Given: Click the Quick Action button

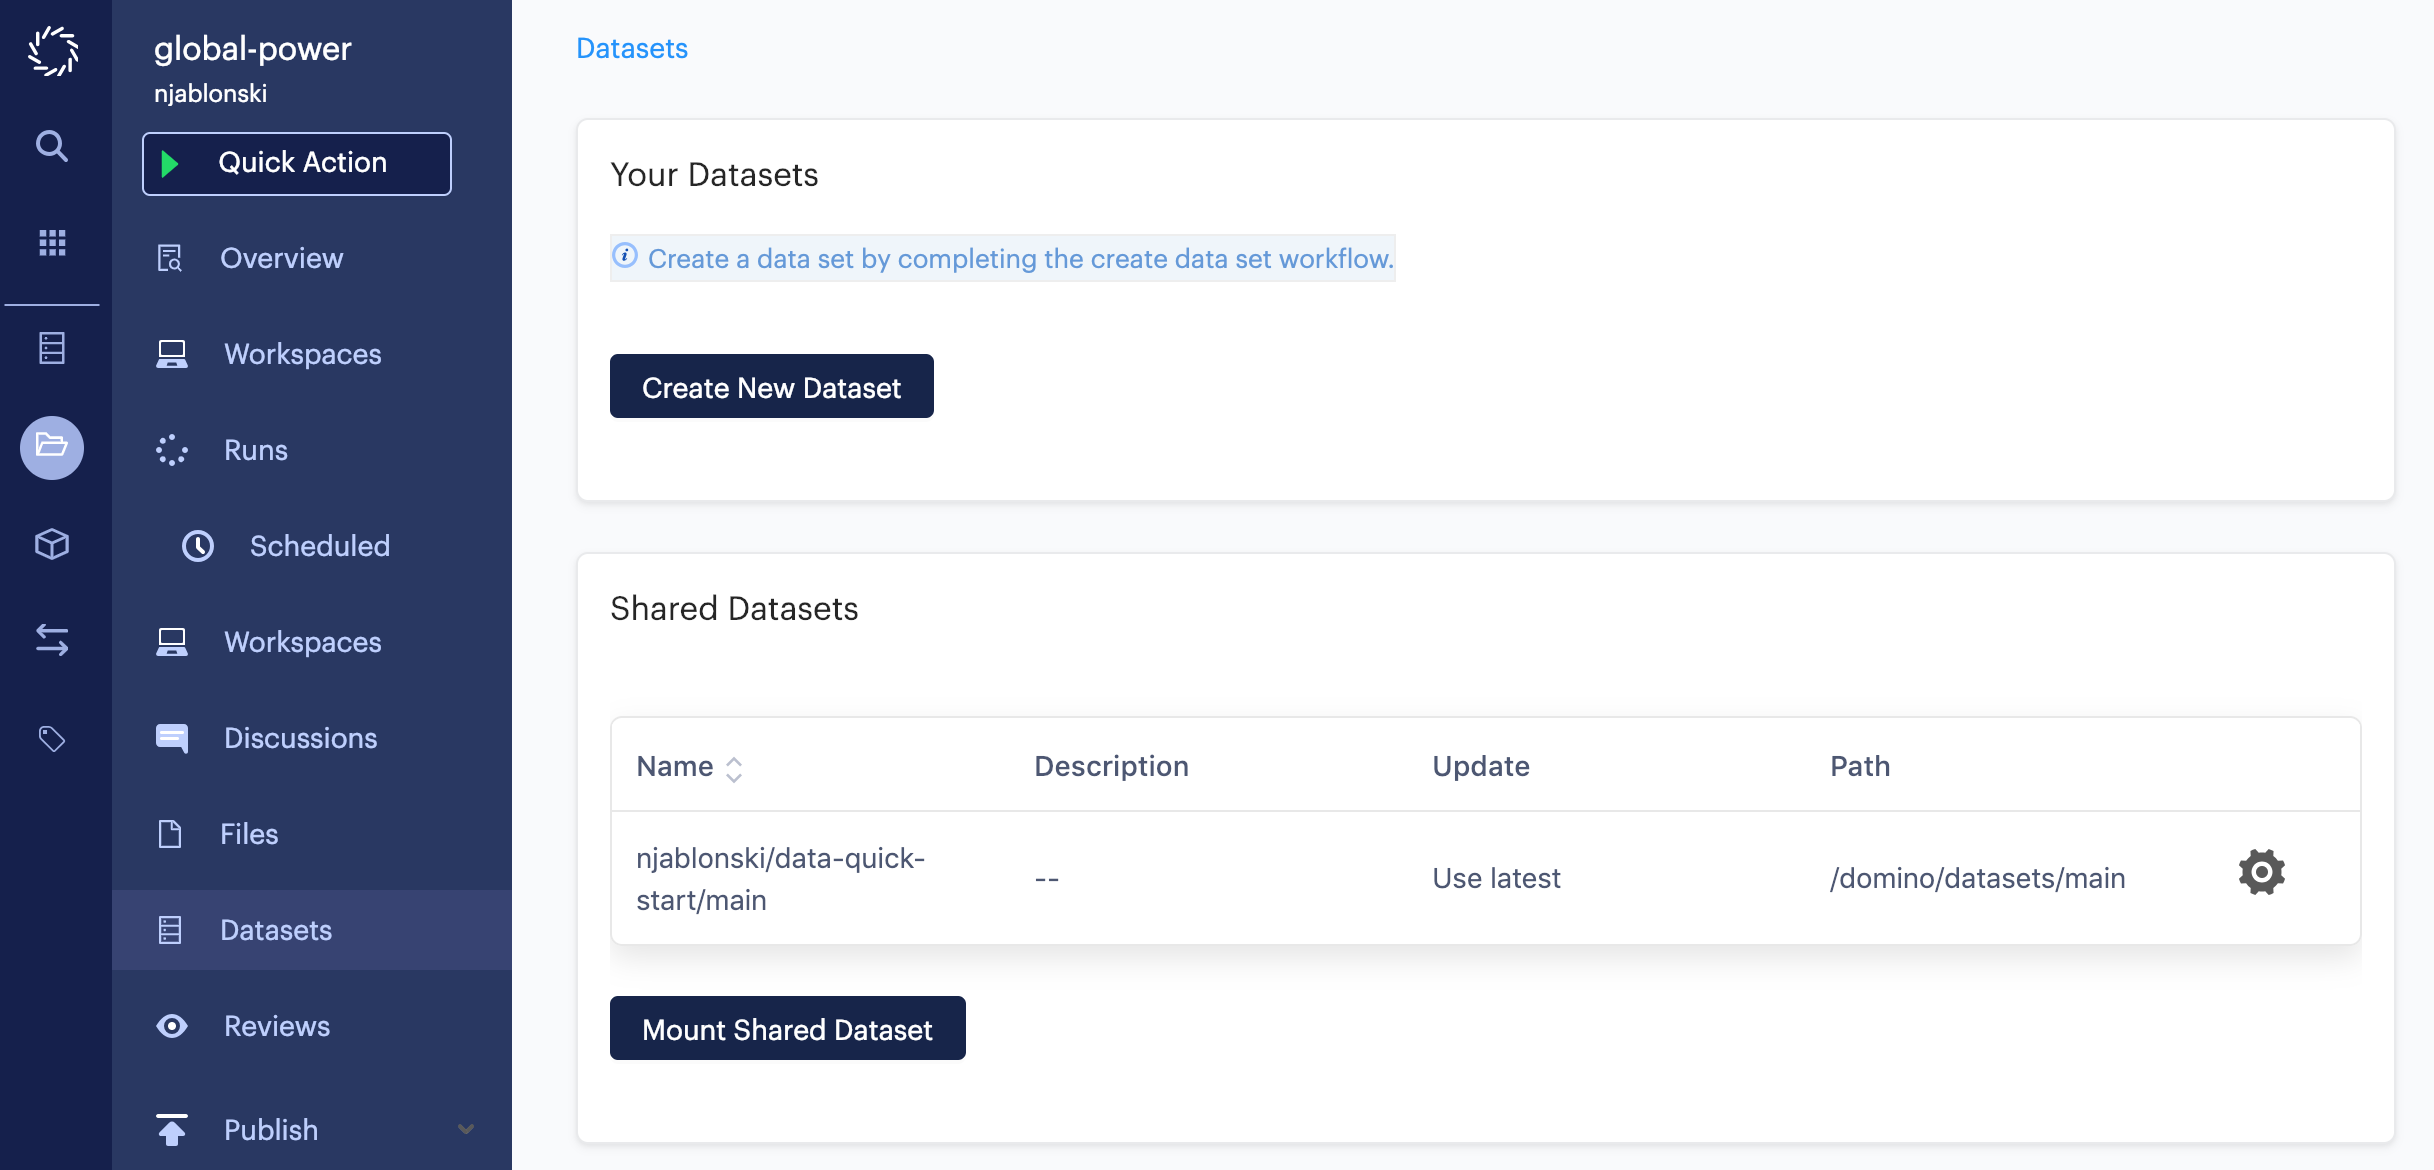Looking at the screenshot, I should [x=297, y=163].
